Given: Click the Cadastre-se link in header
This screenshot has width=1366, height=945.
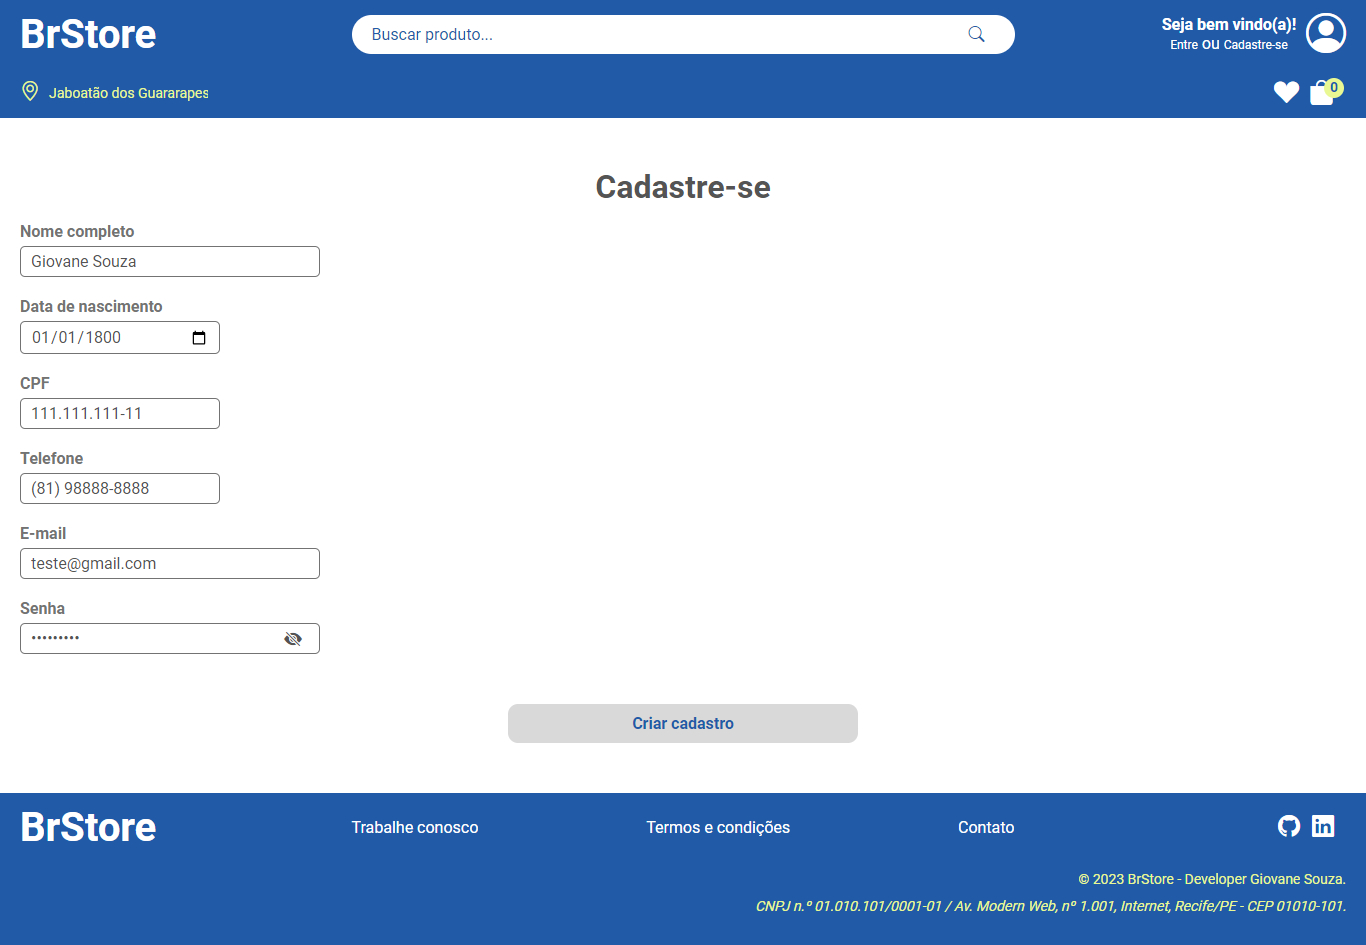Looking at the screenshot, I should [x=1256, y=45].
